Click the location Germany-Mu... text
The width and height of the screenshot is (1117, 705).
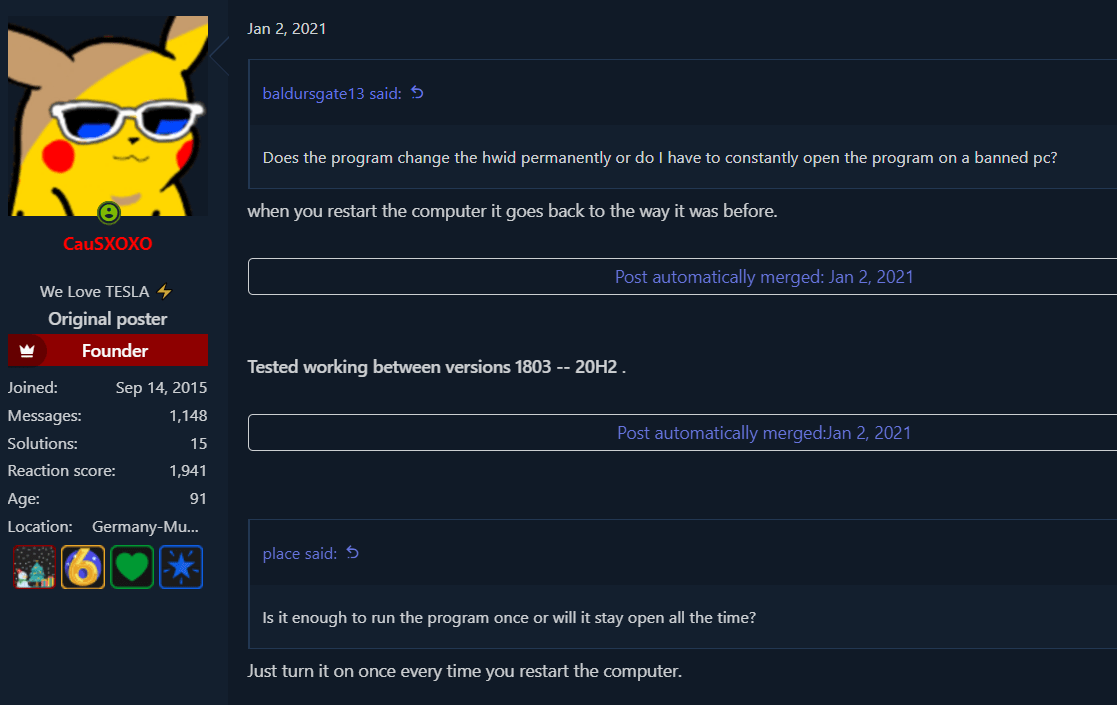coord(145,526)
